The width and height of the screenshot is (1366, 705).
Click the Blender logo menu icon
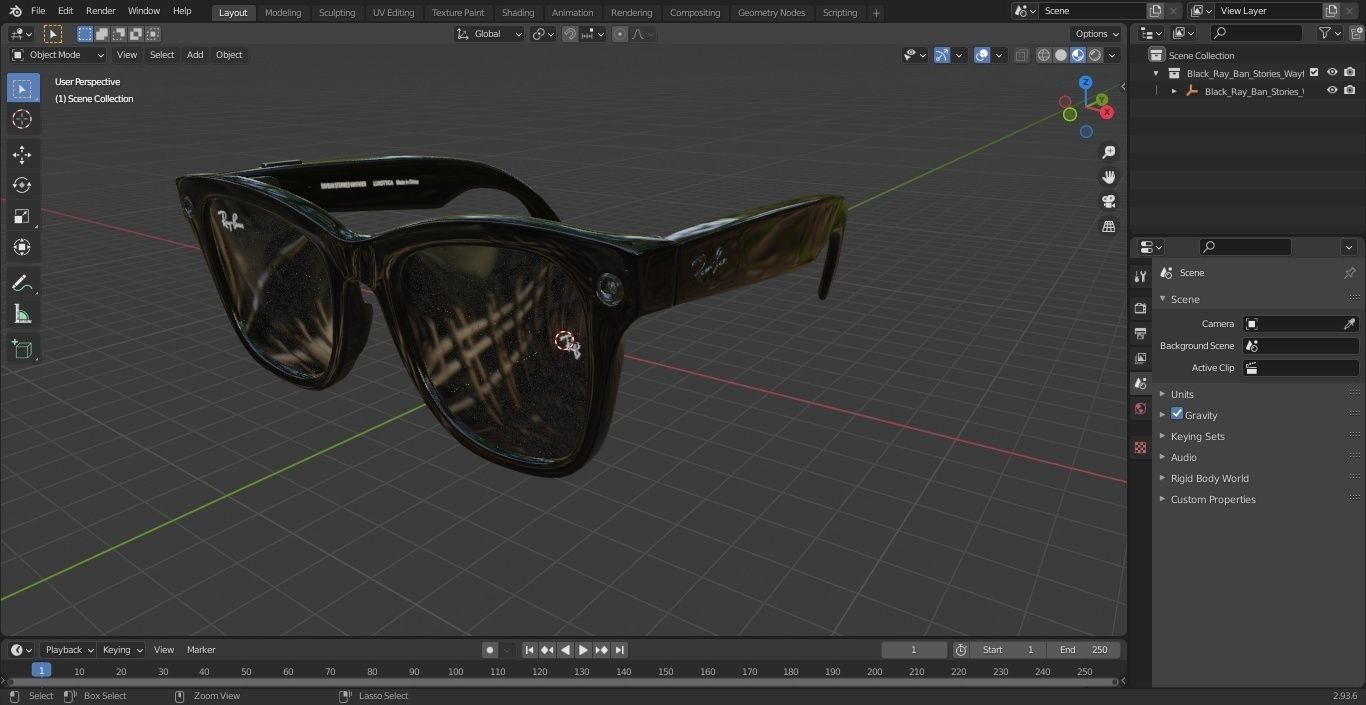point(14,11)
